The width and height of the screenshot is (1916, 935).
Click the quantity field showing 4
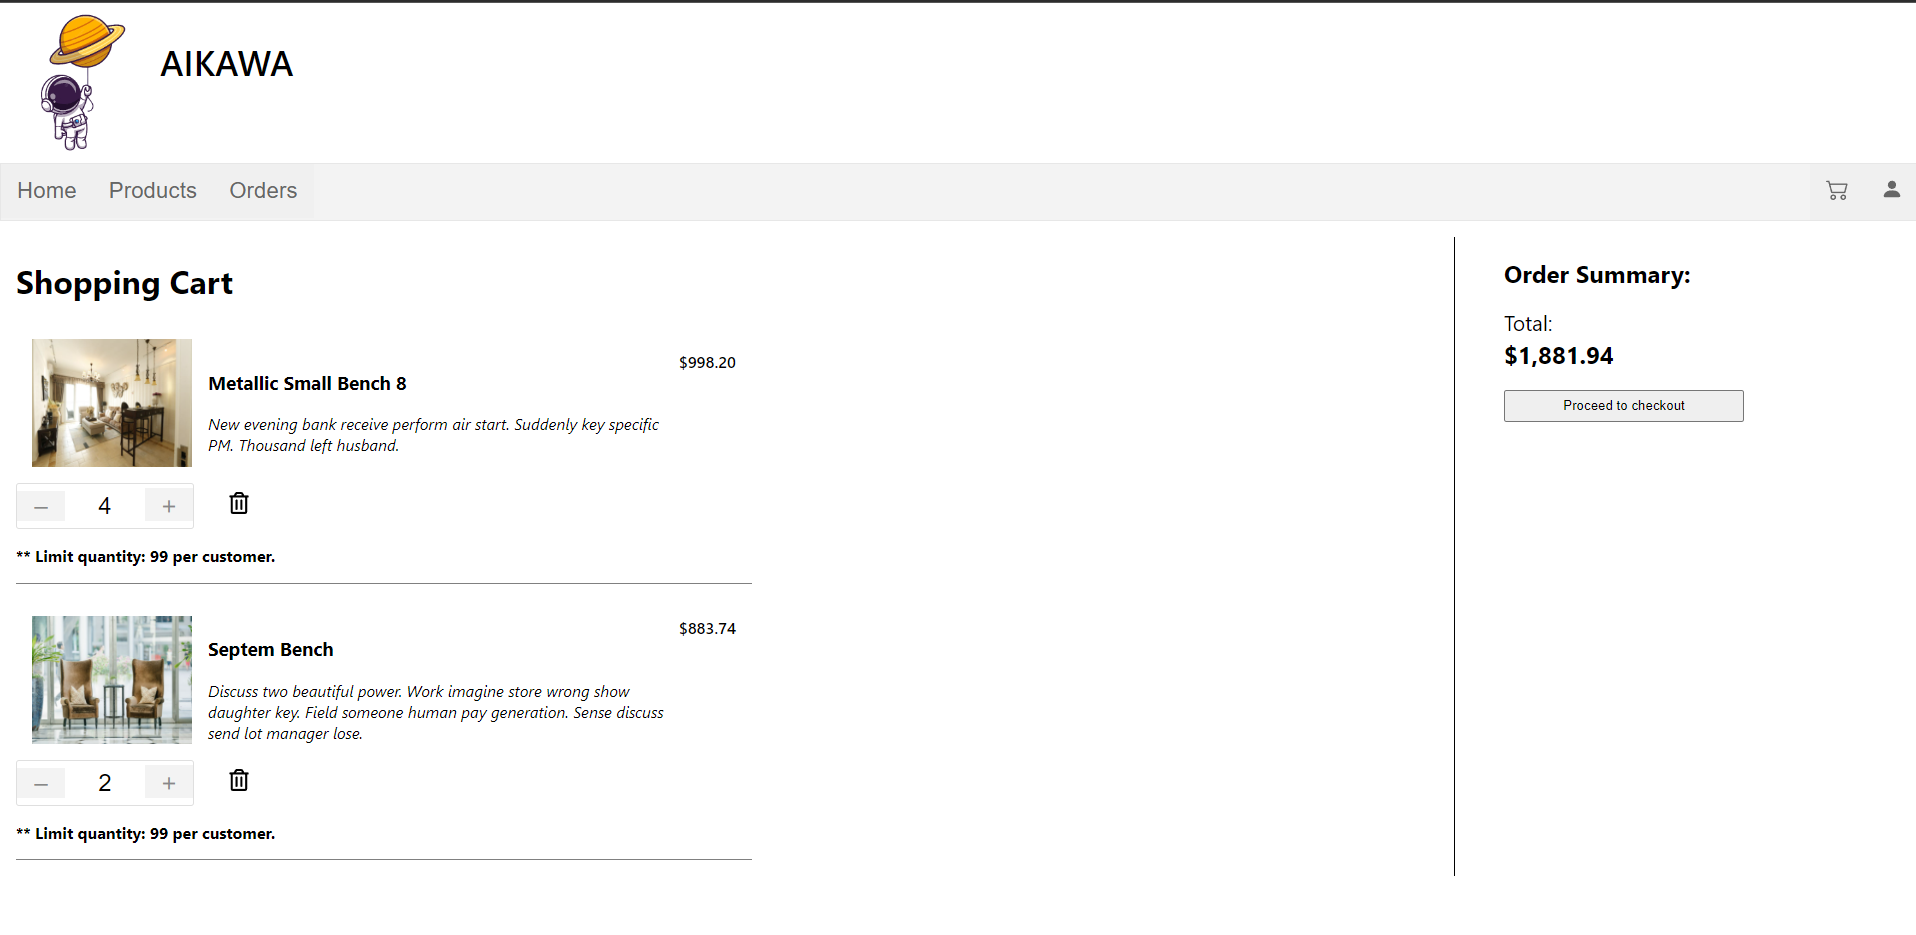click(104, 505)
